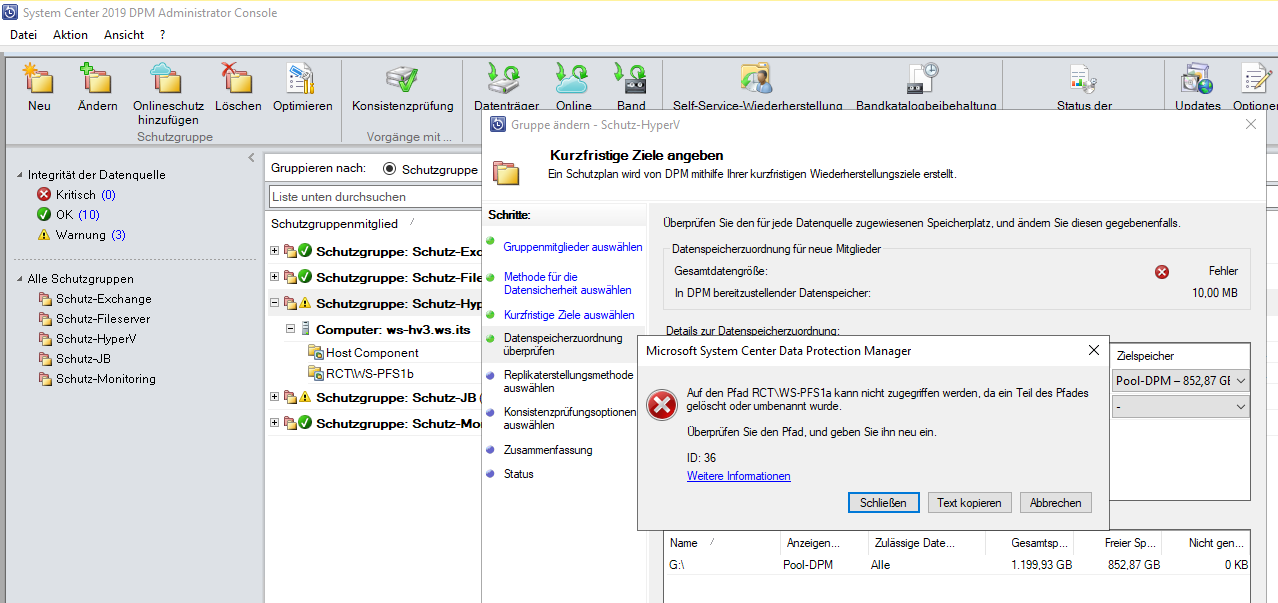The width and height of the screenshot is (1278, 603).
Task: Close the Gruppe ändern wizard window
Action: click(1250, 124)
